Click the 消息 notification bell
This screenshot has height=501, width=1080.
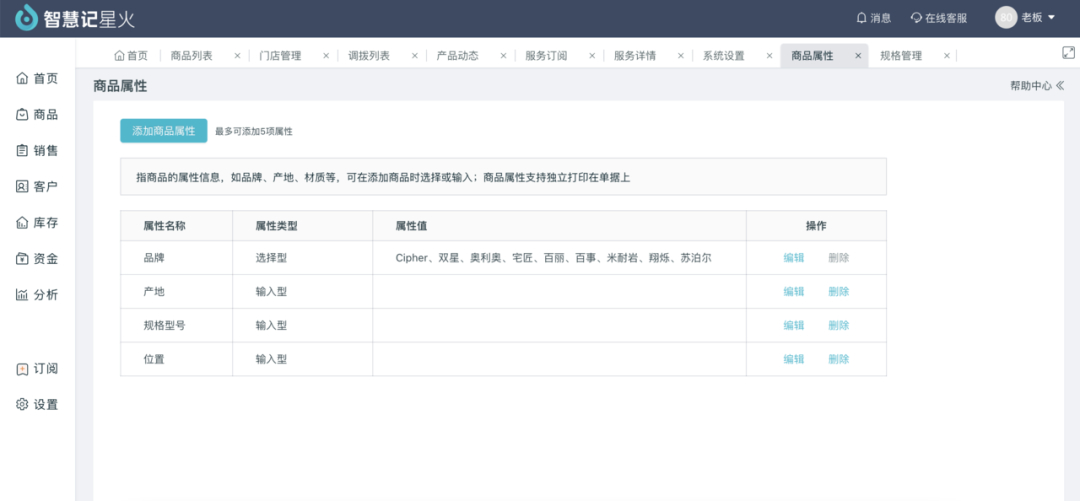pyautogui.click(x=861, y=18)
